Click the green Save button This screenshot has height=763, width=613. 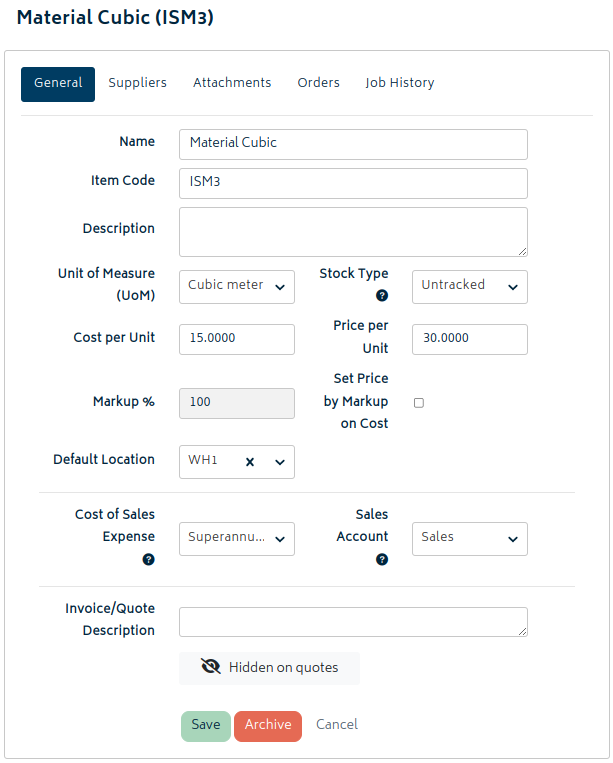tap(206, 726)
